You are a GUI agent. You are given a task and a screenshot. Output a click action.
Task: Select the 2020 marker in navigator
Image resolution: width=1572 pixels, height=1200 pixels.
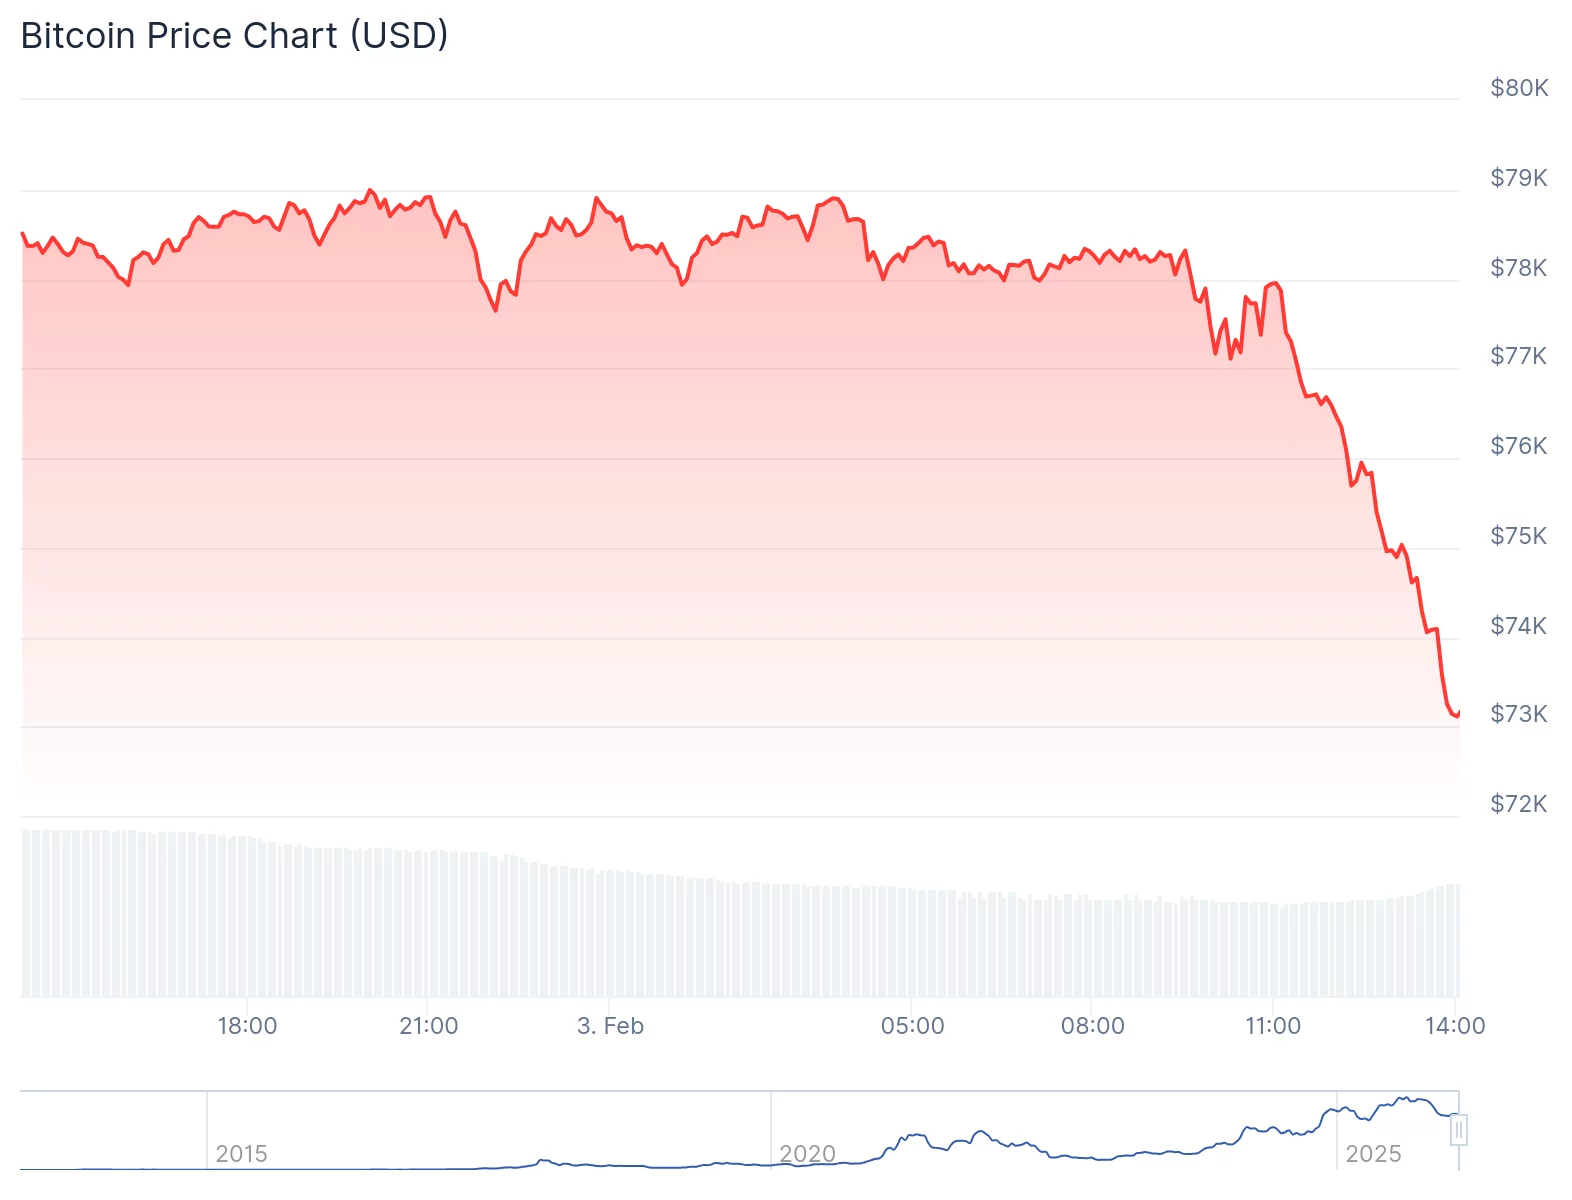[807, 1154]
